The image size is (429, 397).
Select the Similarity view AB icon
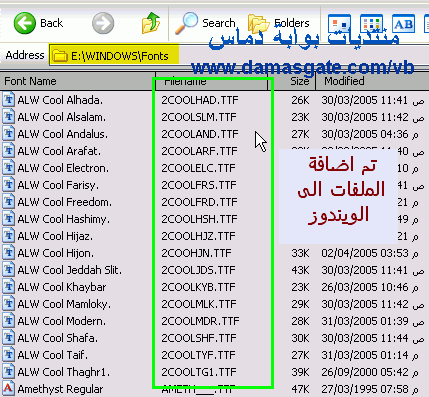(403, 24)
